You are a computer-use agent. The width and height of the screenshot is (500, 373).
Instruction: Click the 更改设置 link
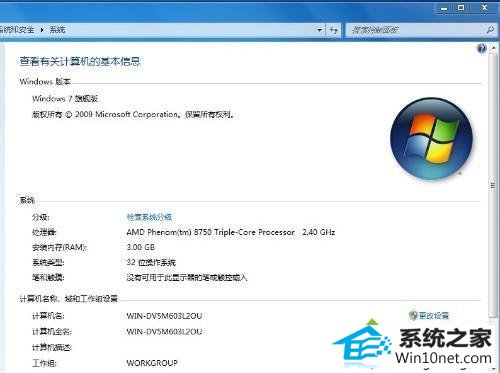pyautogui.click(x=434, y=315)
